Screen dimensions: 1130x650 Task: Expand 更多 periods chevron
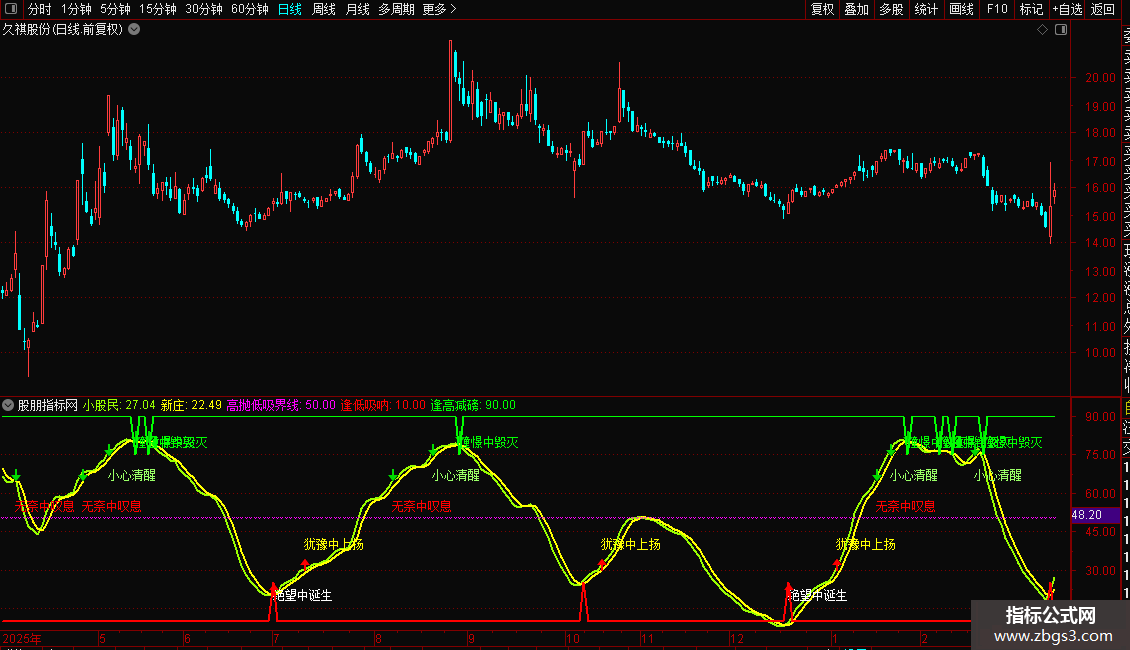point(439,9)
